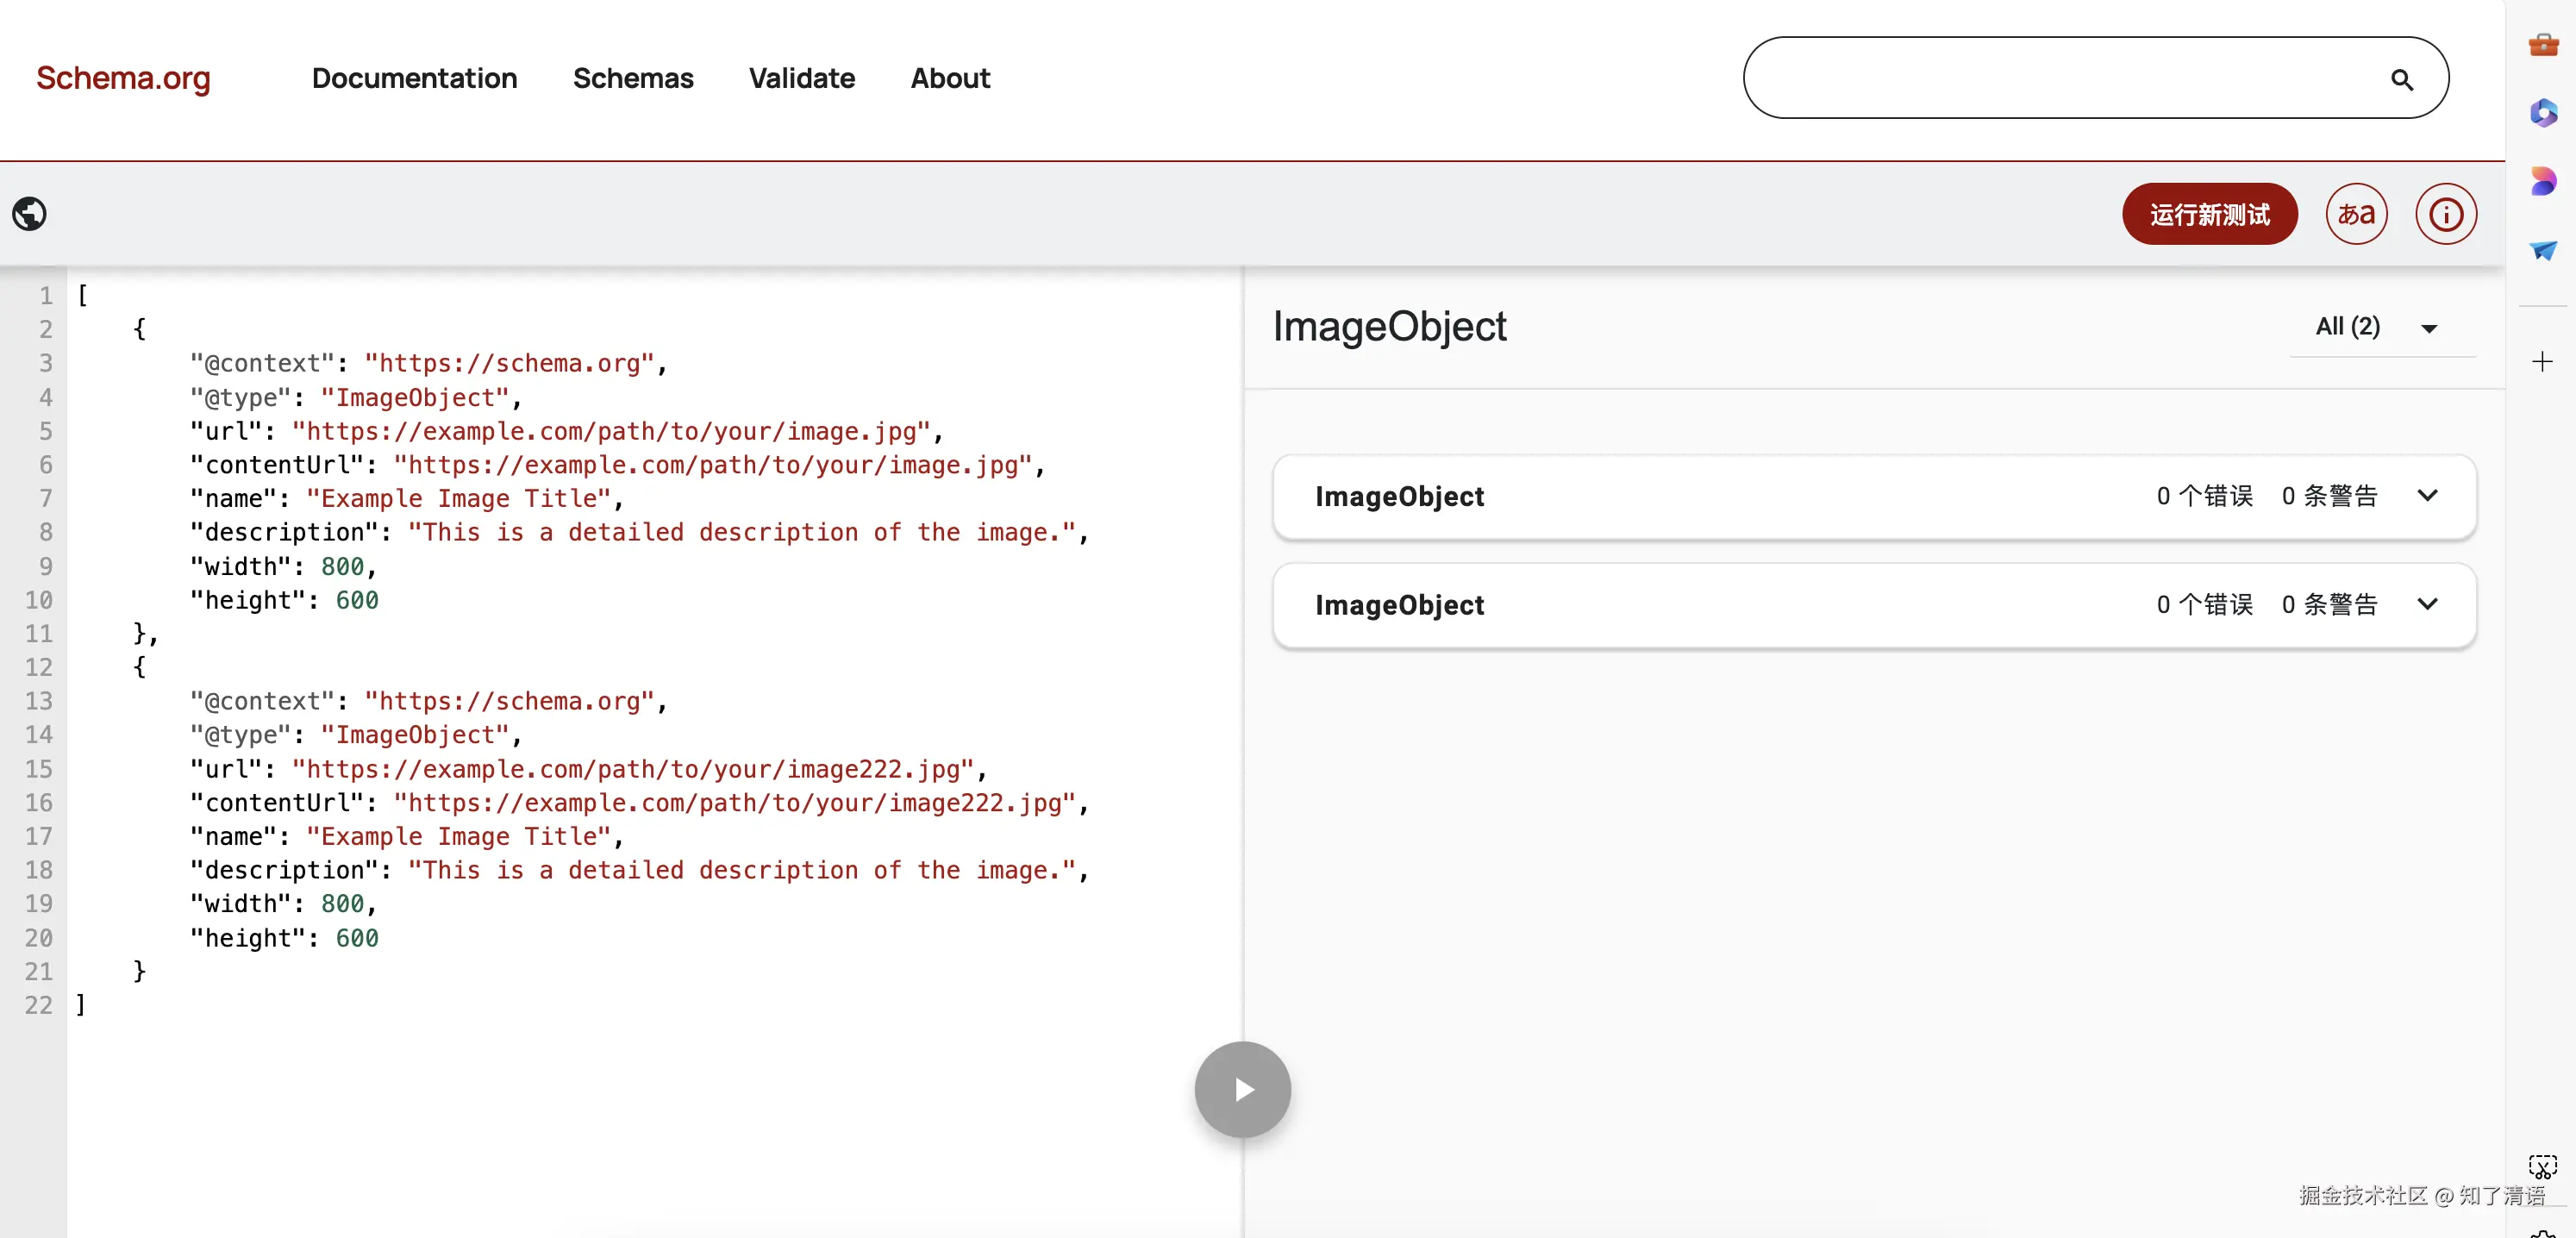
Task: Expand the second ImageObject result
Action: pos(2427,604)
